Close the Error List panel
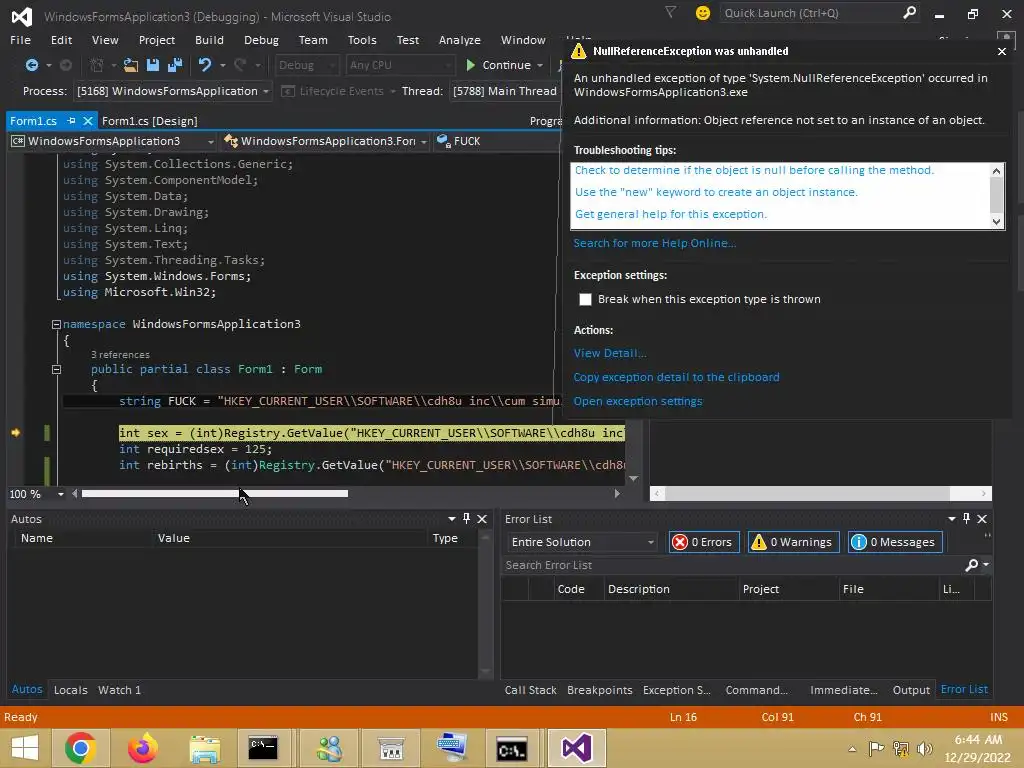Screen dimensions: 1024x768 [982, 519]
